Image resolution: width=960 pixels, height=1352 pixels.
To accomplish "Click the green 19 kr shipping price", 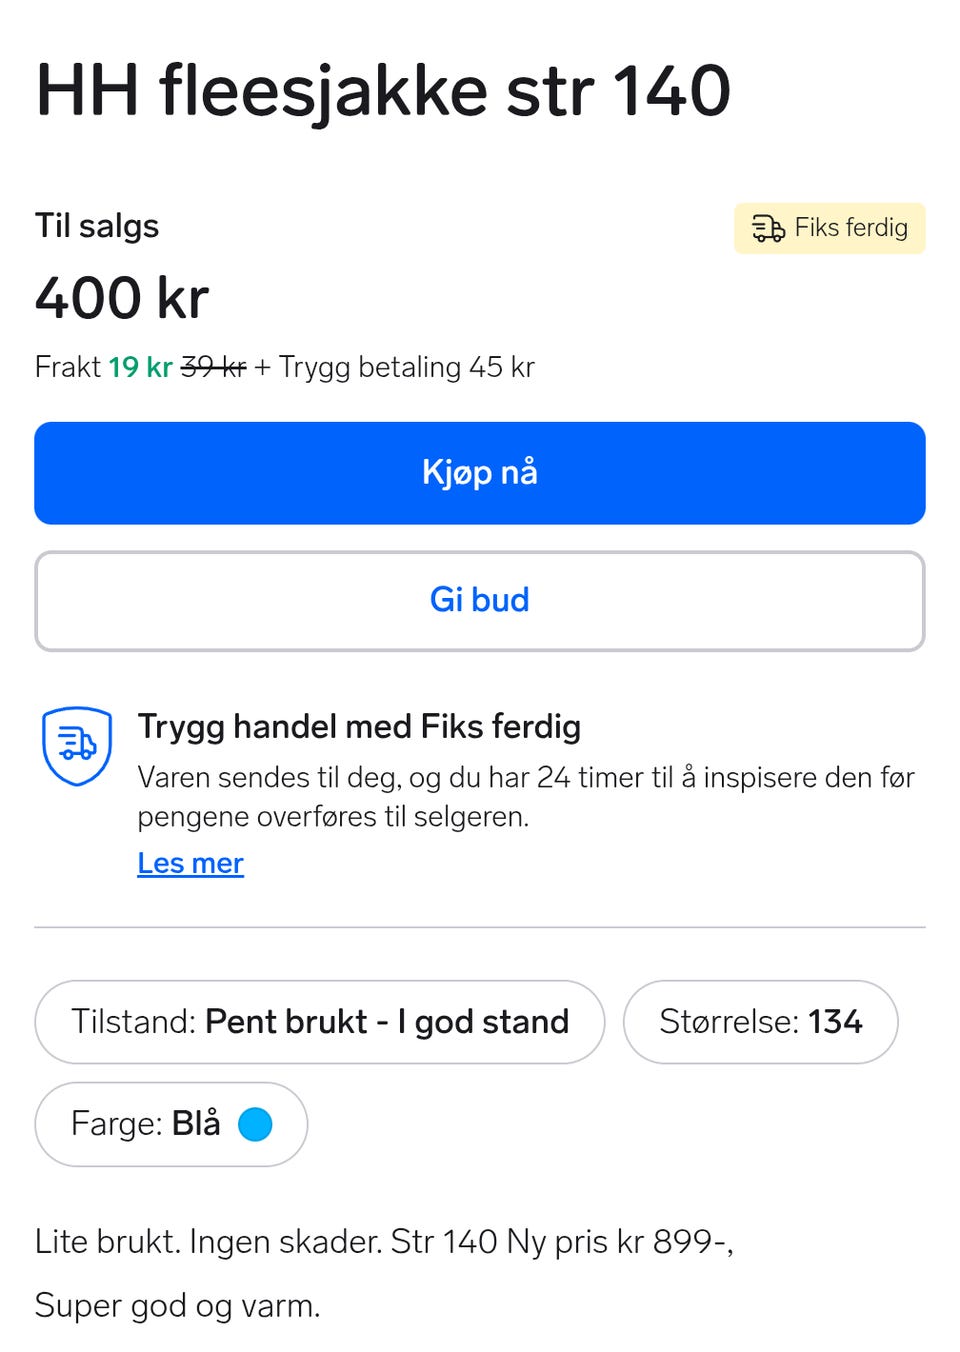I will pos(141,367).
